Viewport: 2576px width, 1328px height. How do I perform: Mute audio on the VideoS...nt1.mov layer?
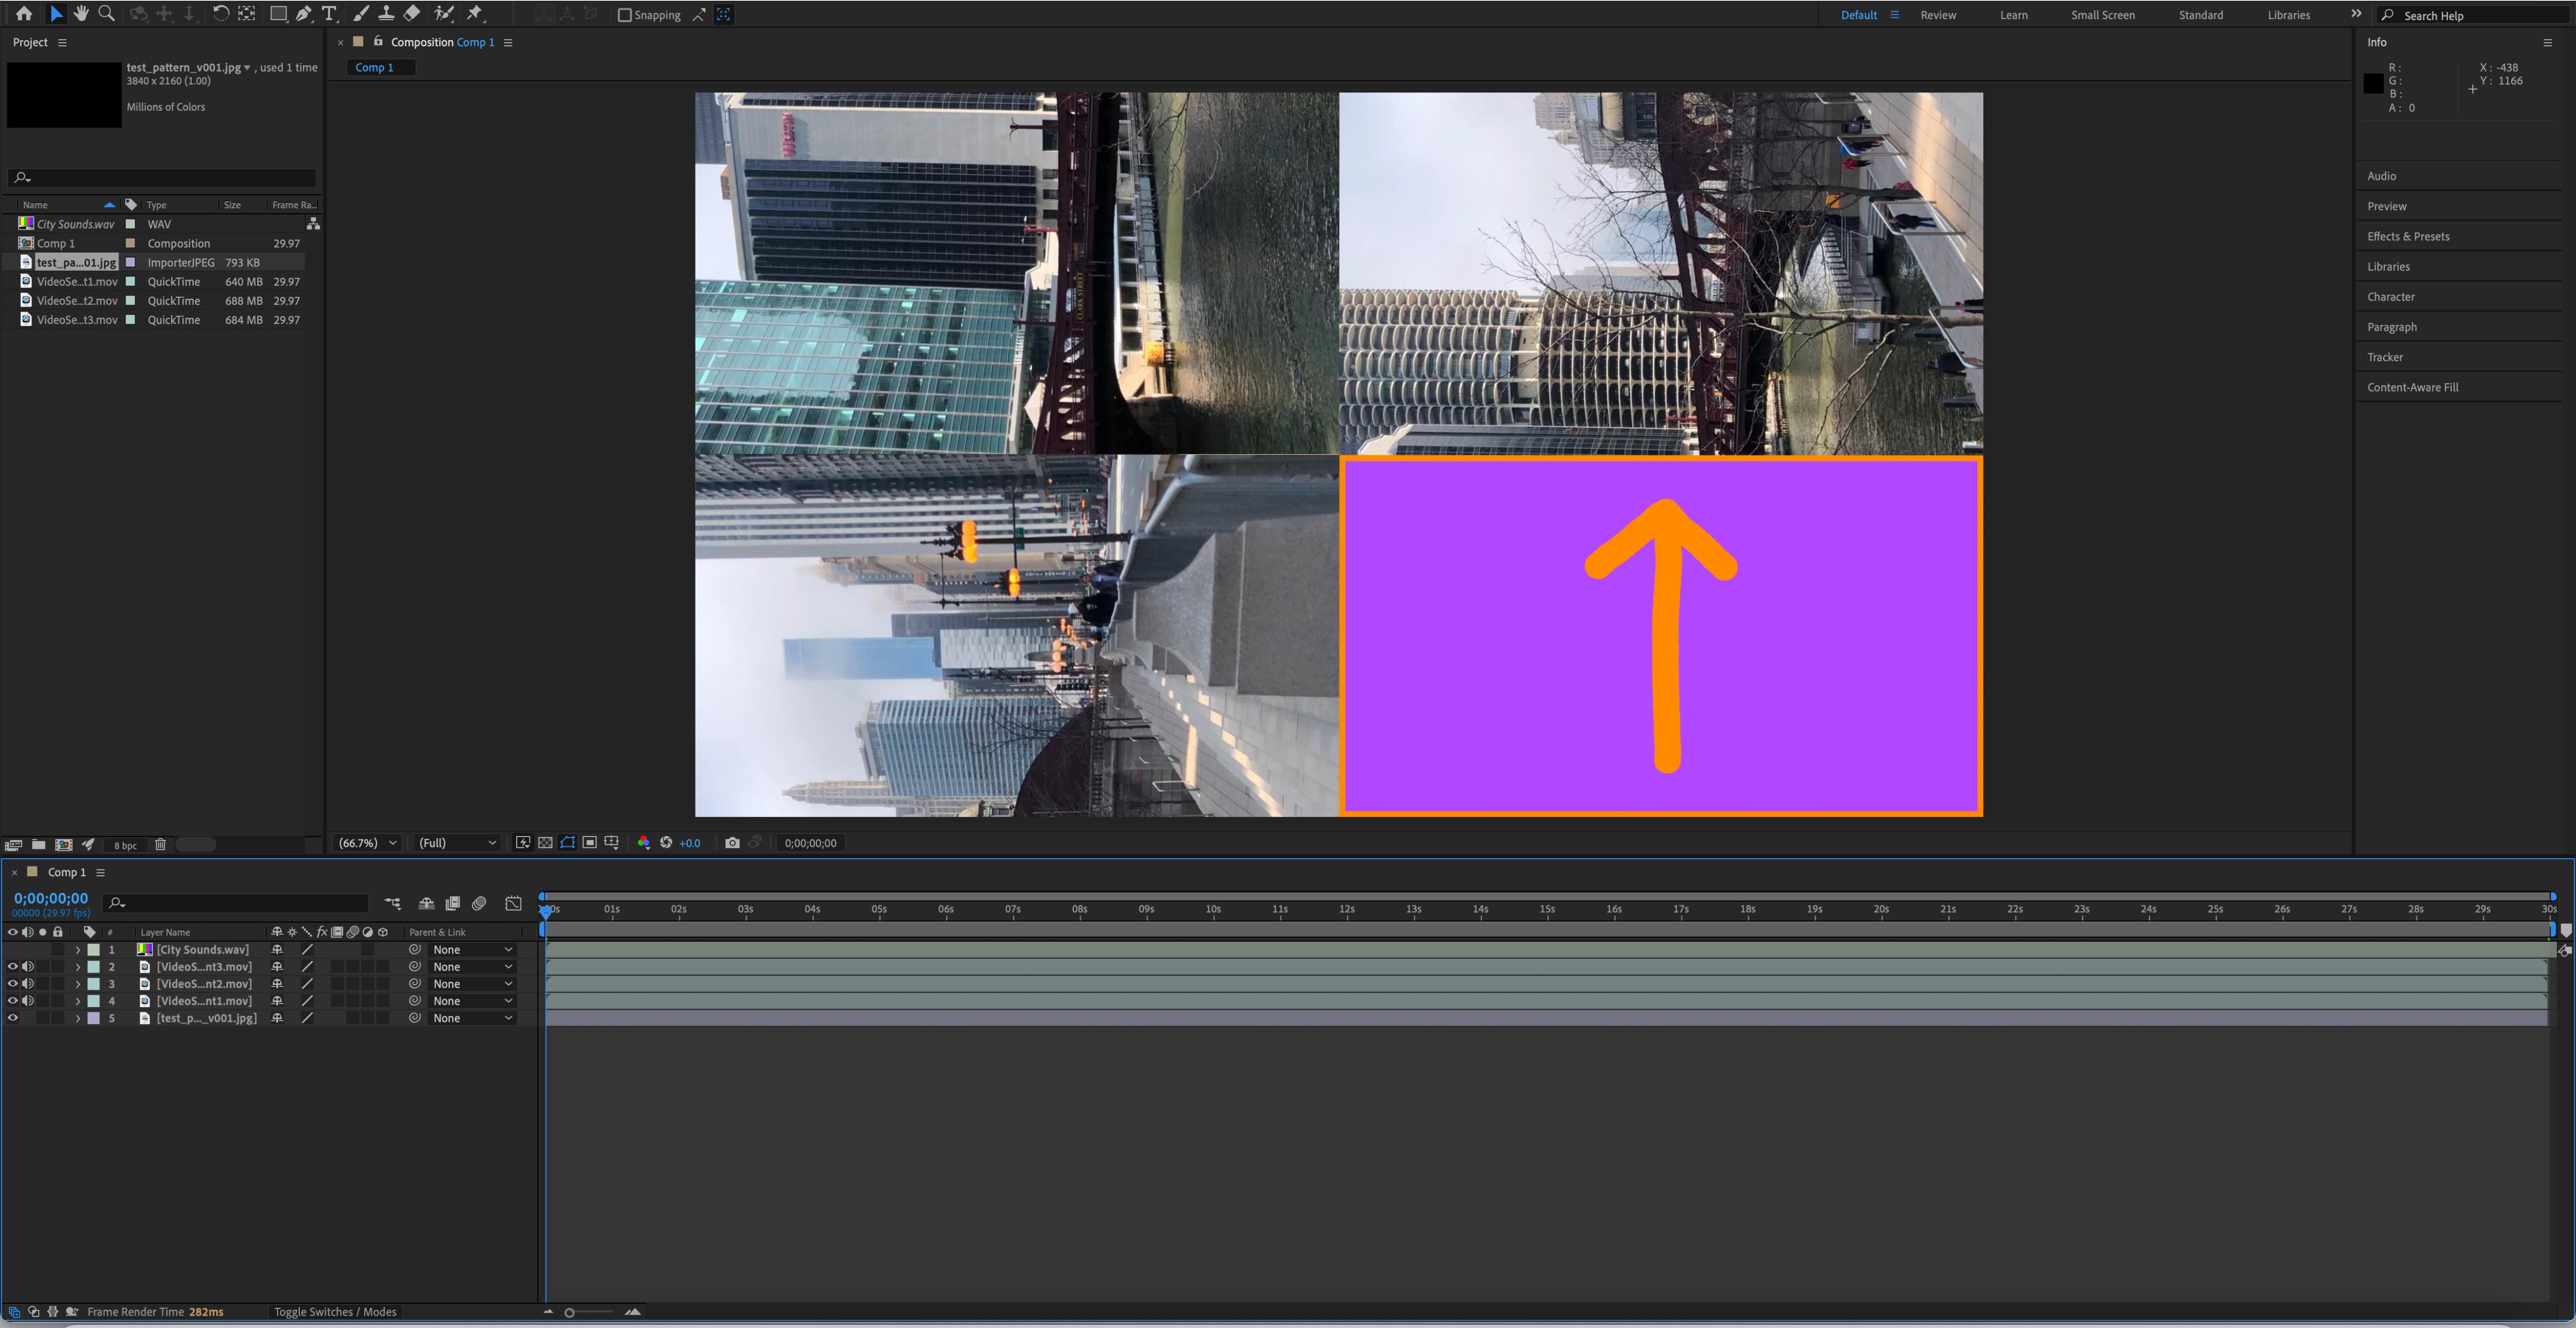(x=26, y=1000)
